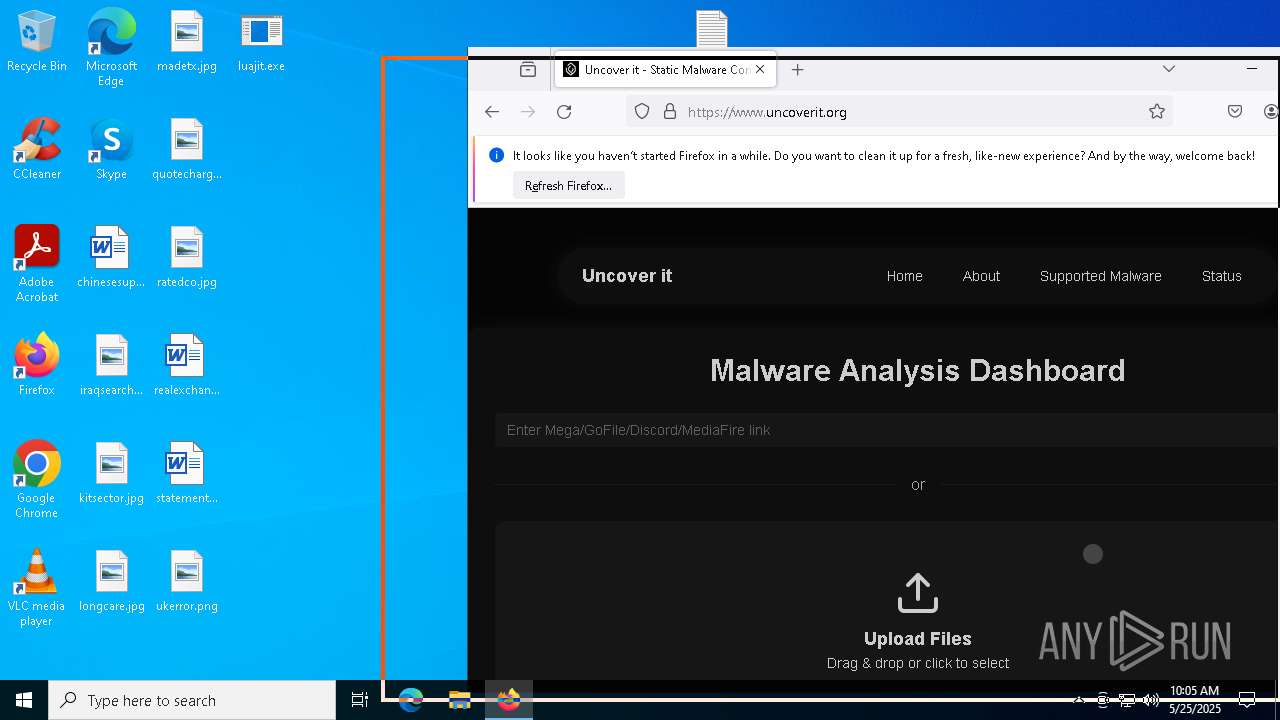
Task: Open the volume control in tray
Action: tap(1151, 700)
